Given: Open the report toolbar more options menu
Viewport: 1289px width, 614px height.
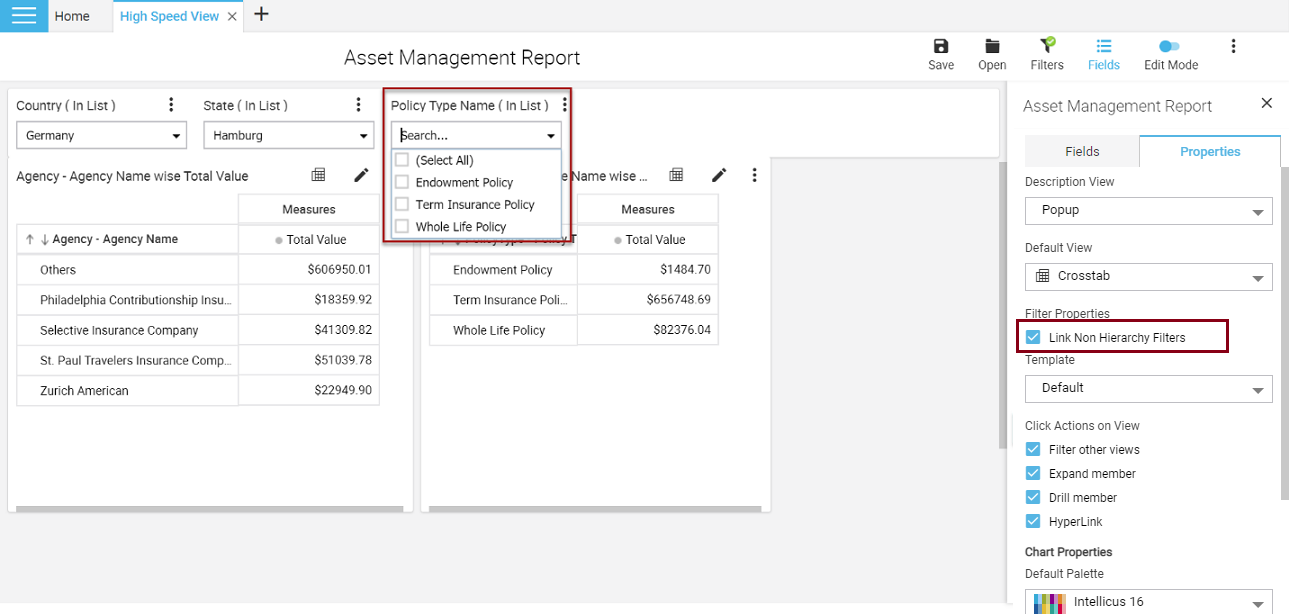Looking at the screenshot, I should click(x=1234, y=46).
